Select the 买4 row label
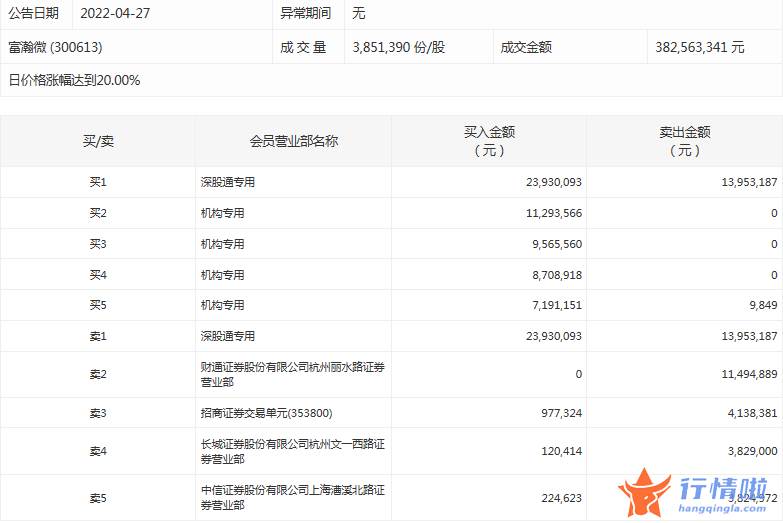 click(x=98, y=275)
